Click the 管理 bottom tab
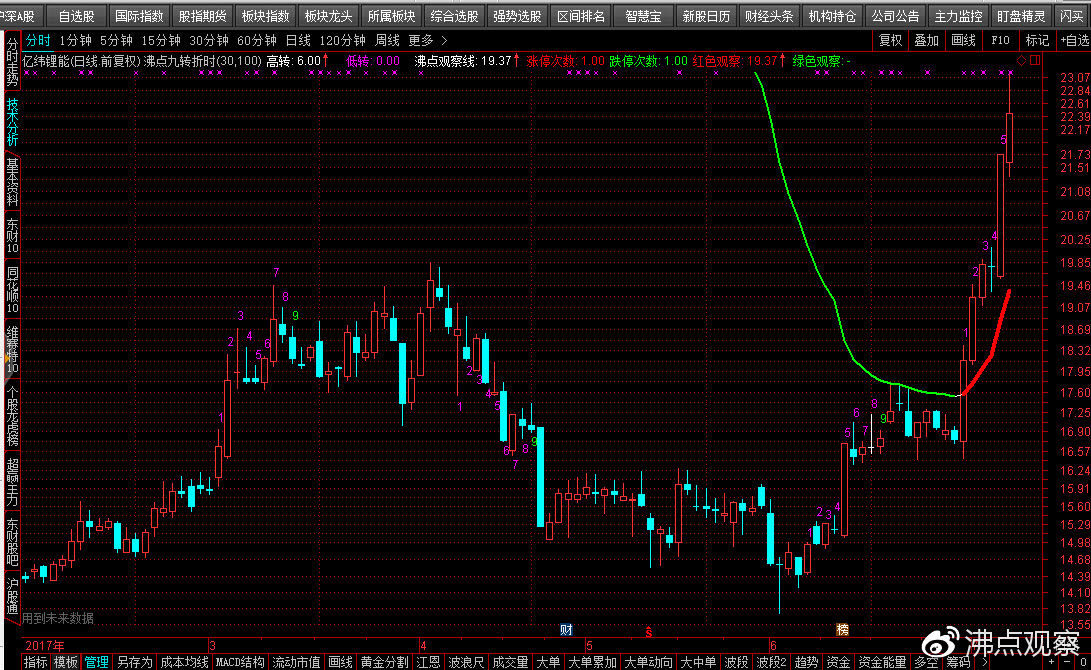Viewport: 1091px width, 670px height. click(x=96, y=662)
